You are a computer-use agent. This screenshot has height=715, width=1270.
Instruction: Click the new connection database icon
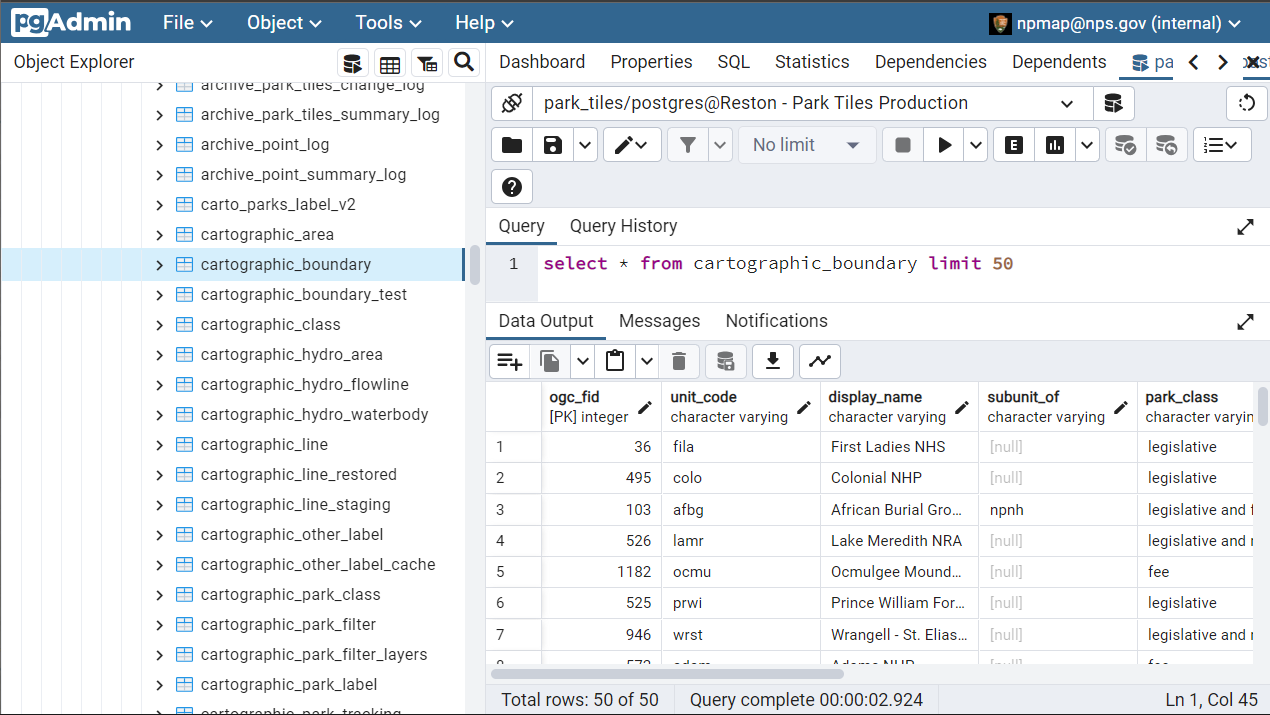point(1113,103)
